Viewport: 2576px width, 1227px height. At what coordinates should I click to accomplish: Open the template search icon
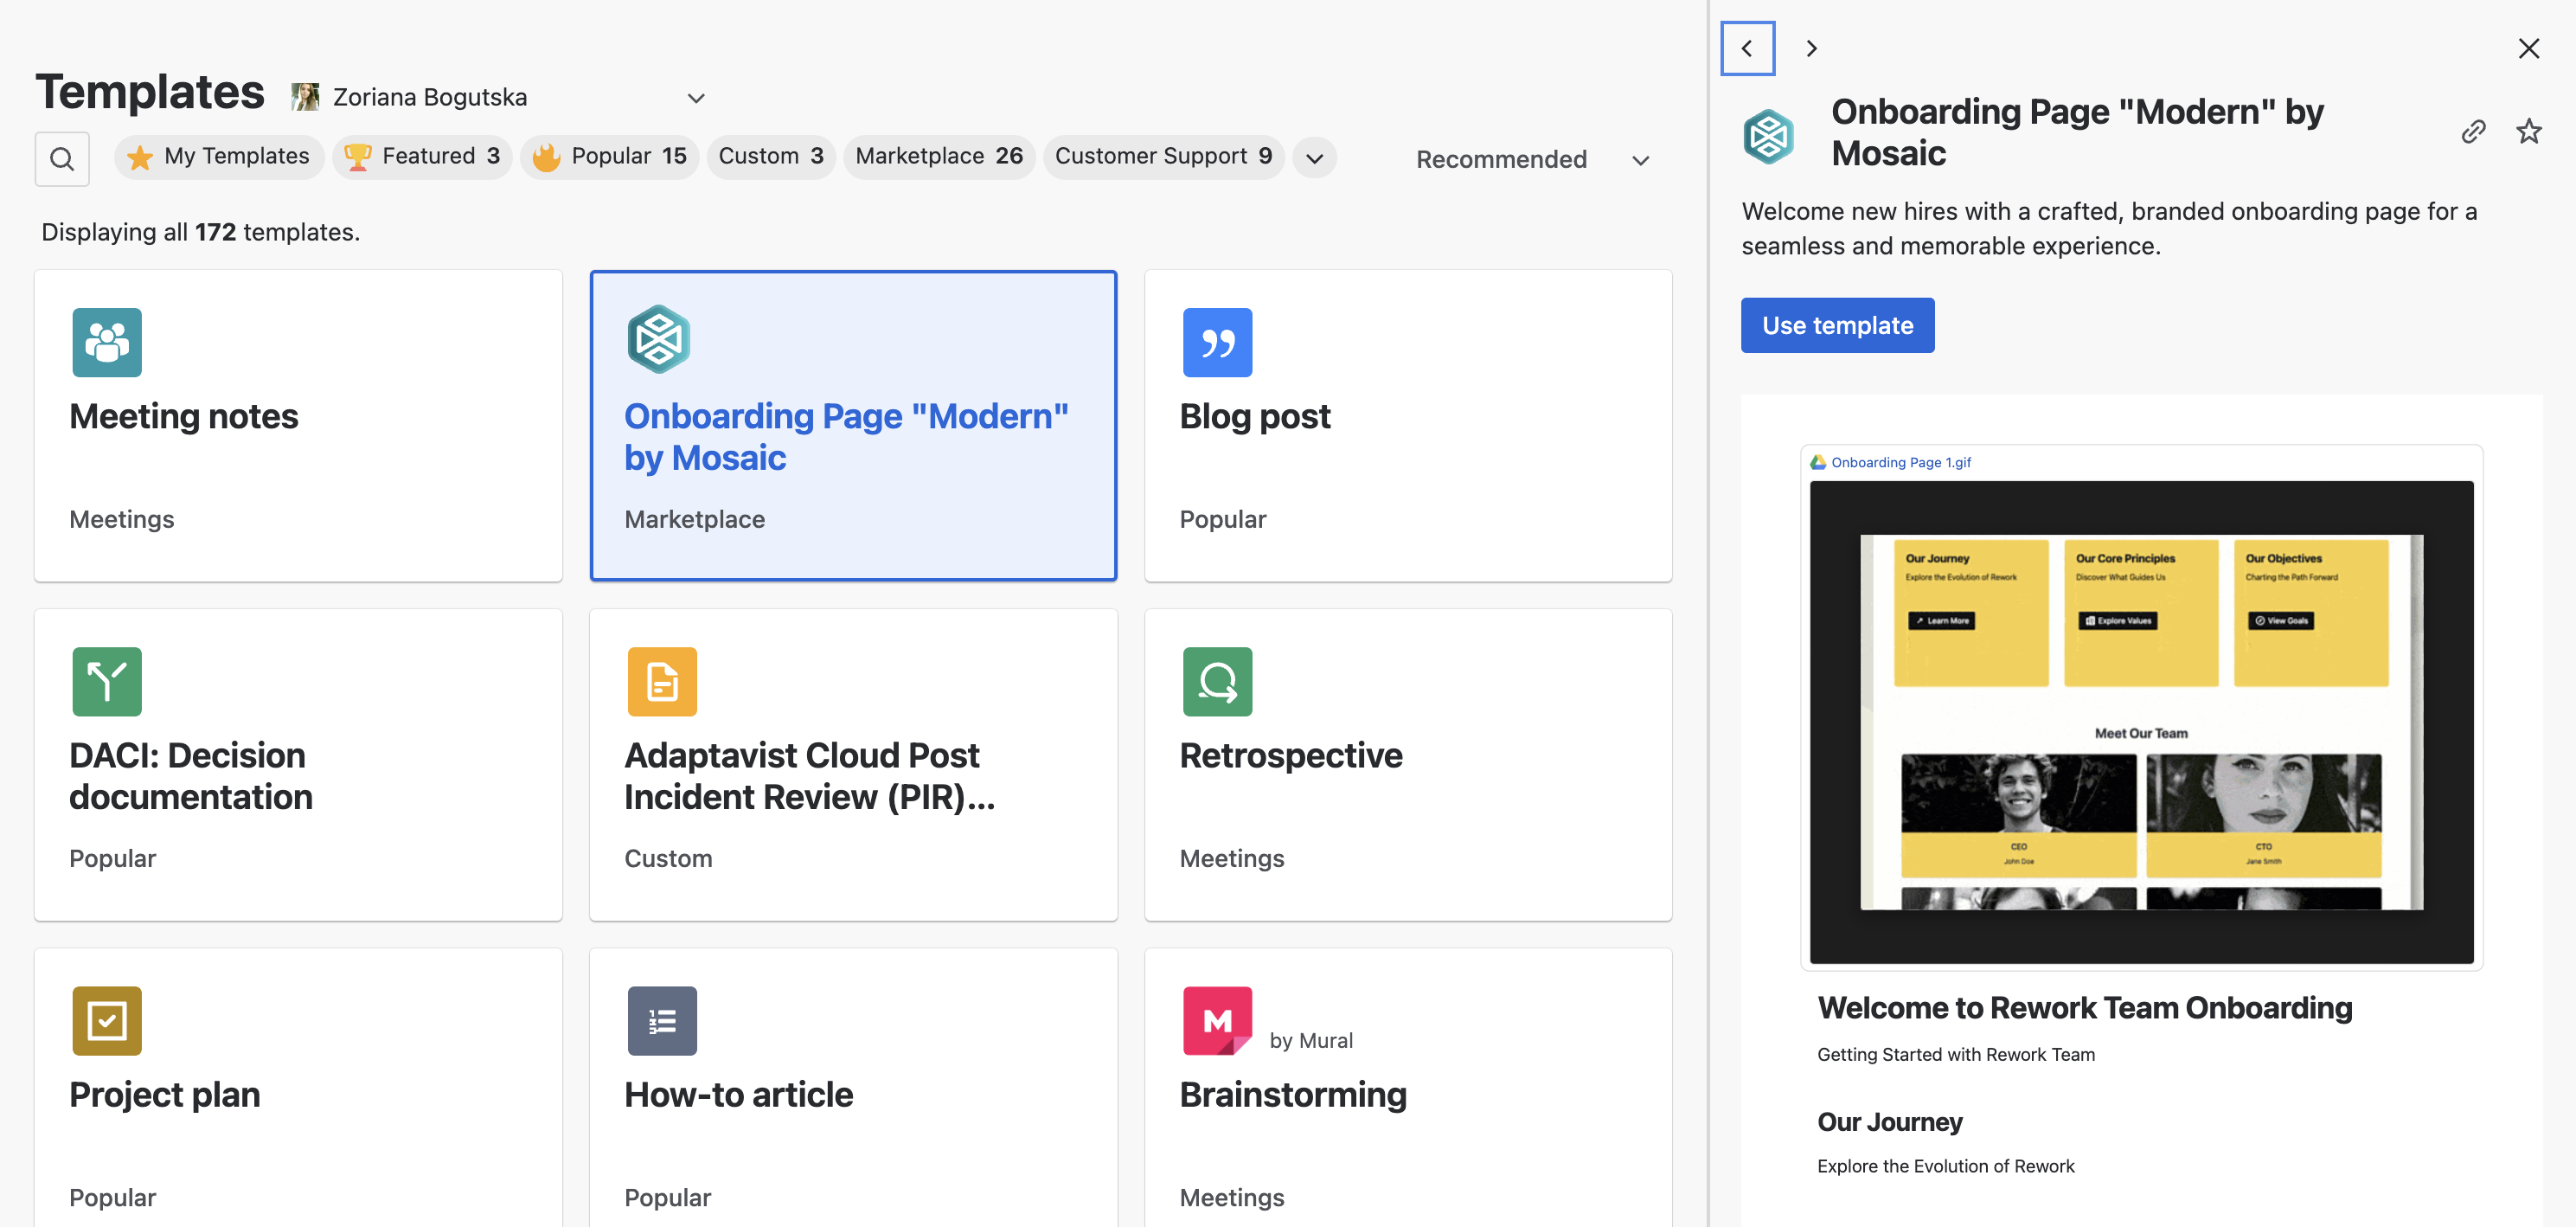[x=62, y=158]
